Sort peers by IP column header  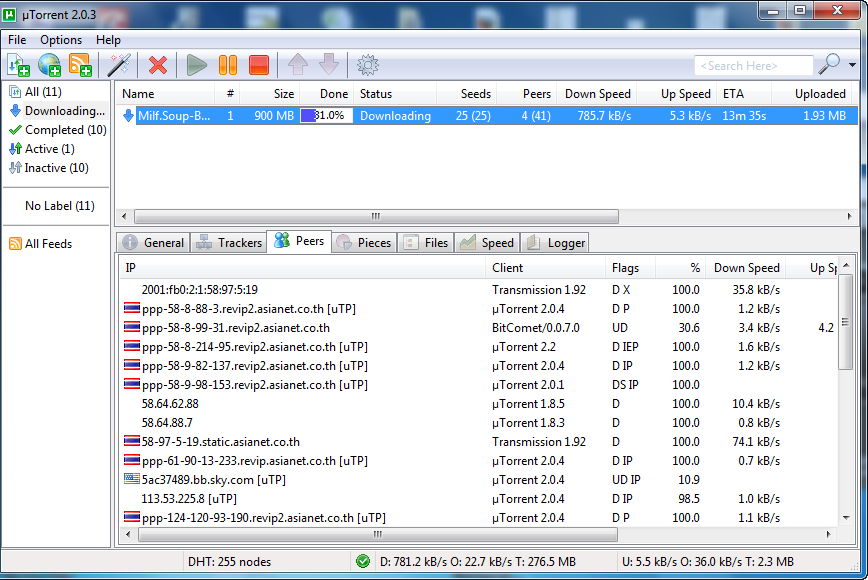click(x=302, y=268)
